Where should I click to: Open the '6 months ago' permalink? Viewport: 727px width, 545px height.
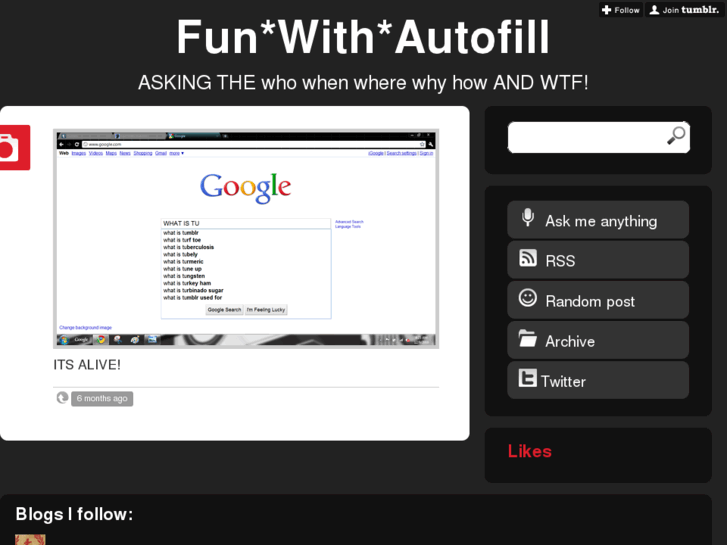pyautogui.click(x=102, y=398)
